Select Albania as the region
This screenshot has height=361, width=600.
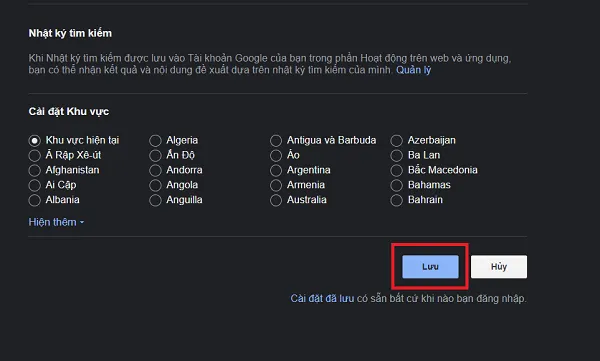34,200
